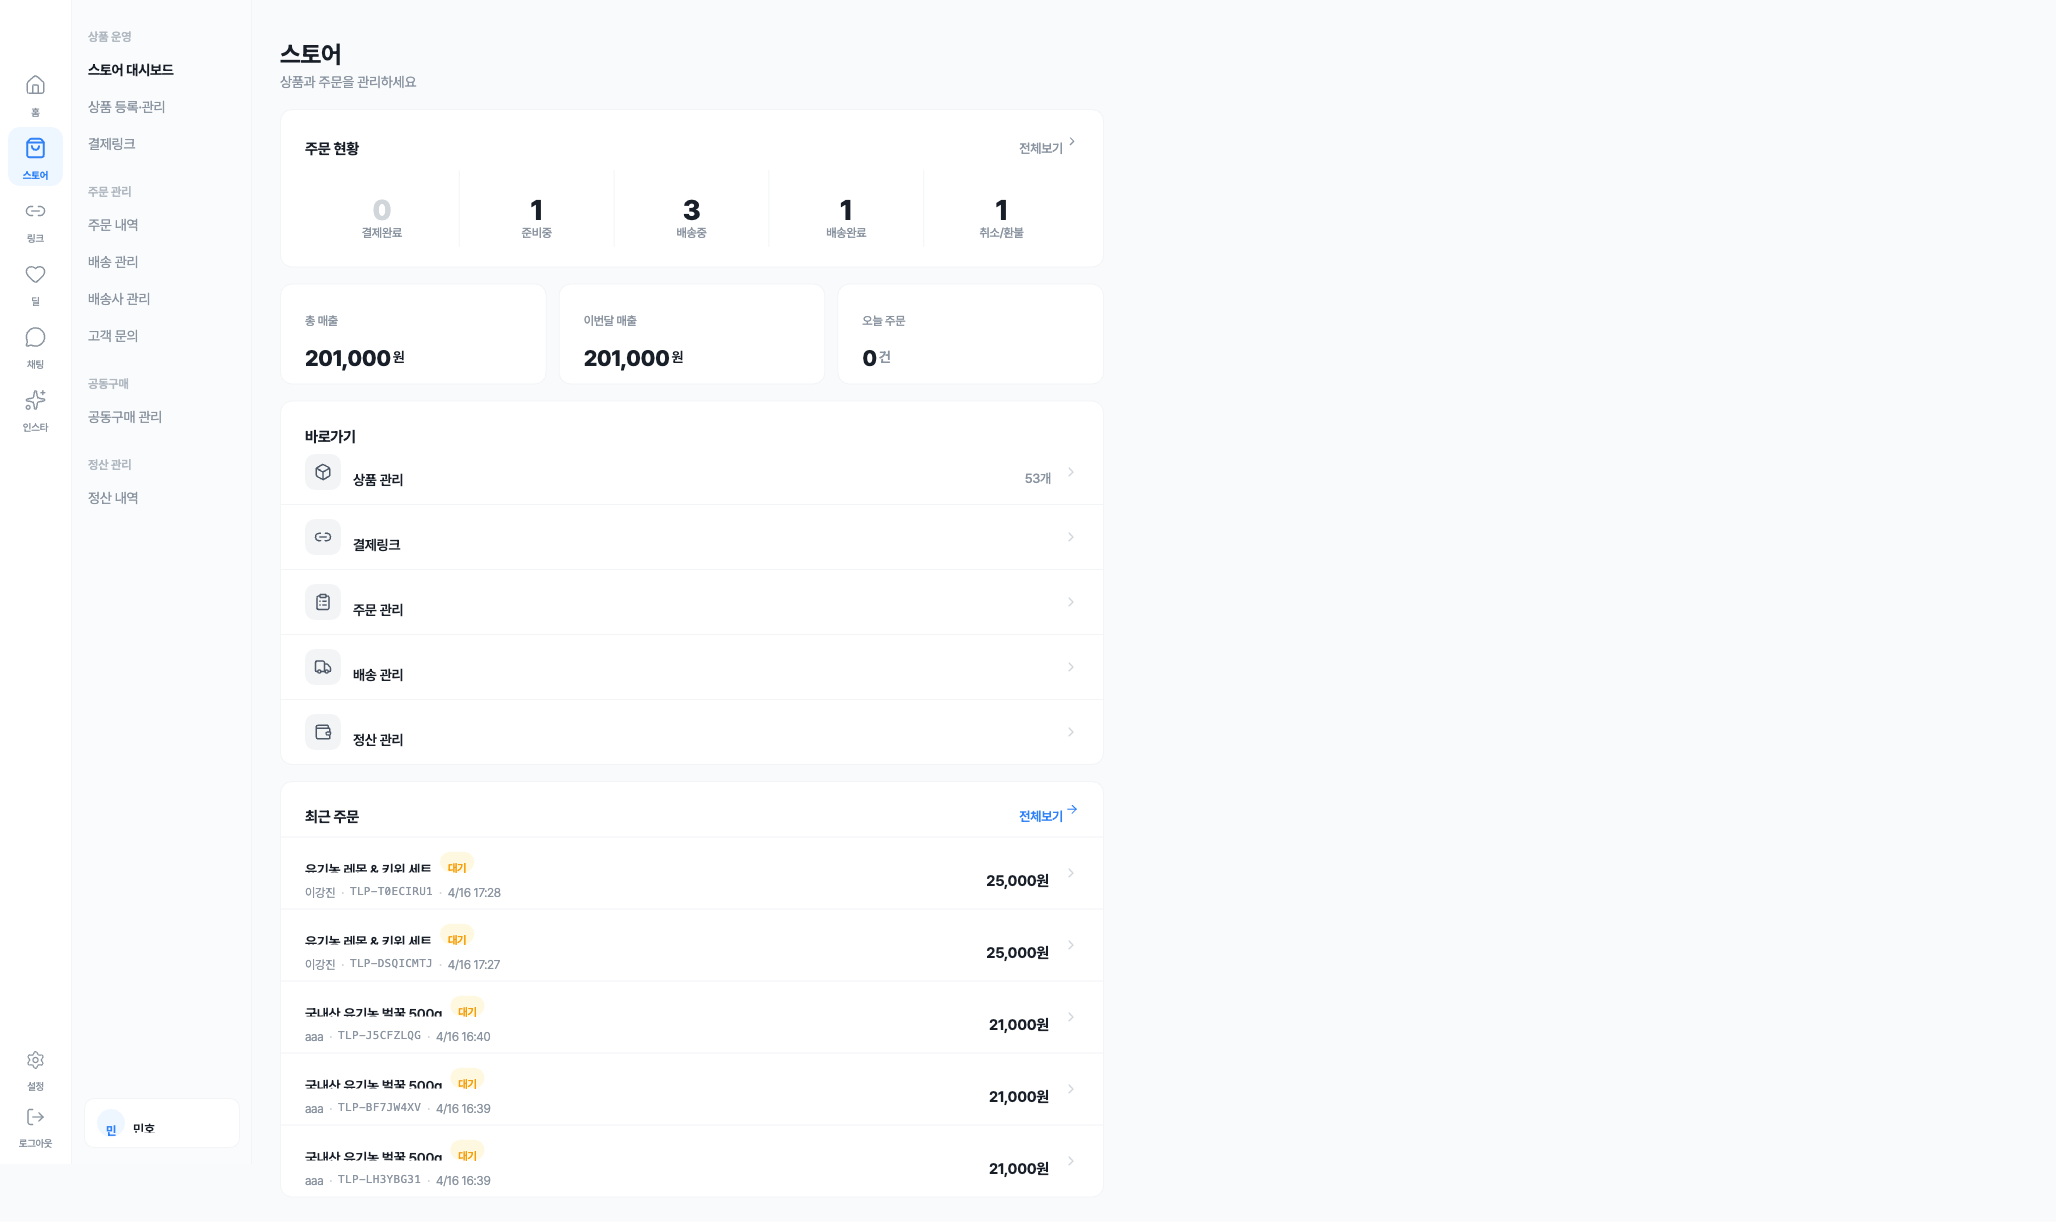2056x1222 pixels.
Task: Expand the 결제링크 shortcut row chevron
Action: coord(1070,537)
